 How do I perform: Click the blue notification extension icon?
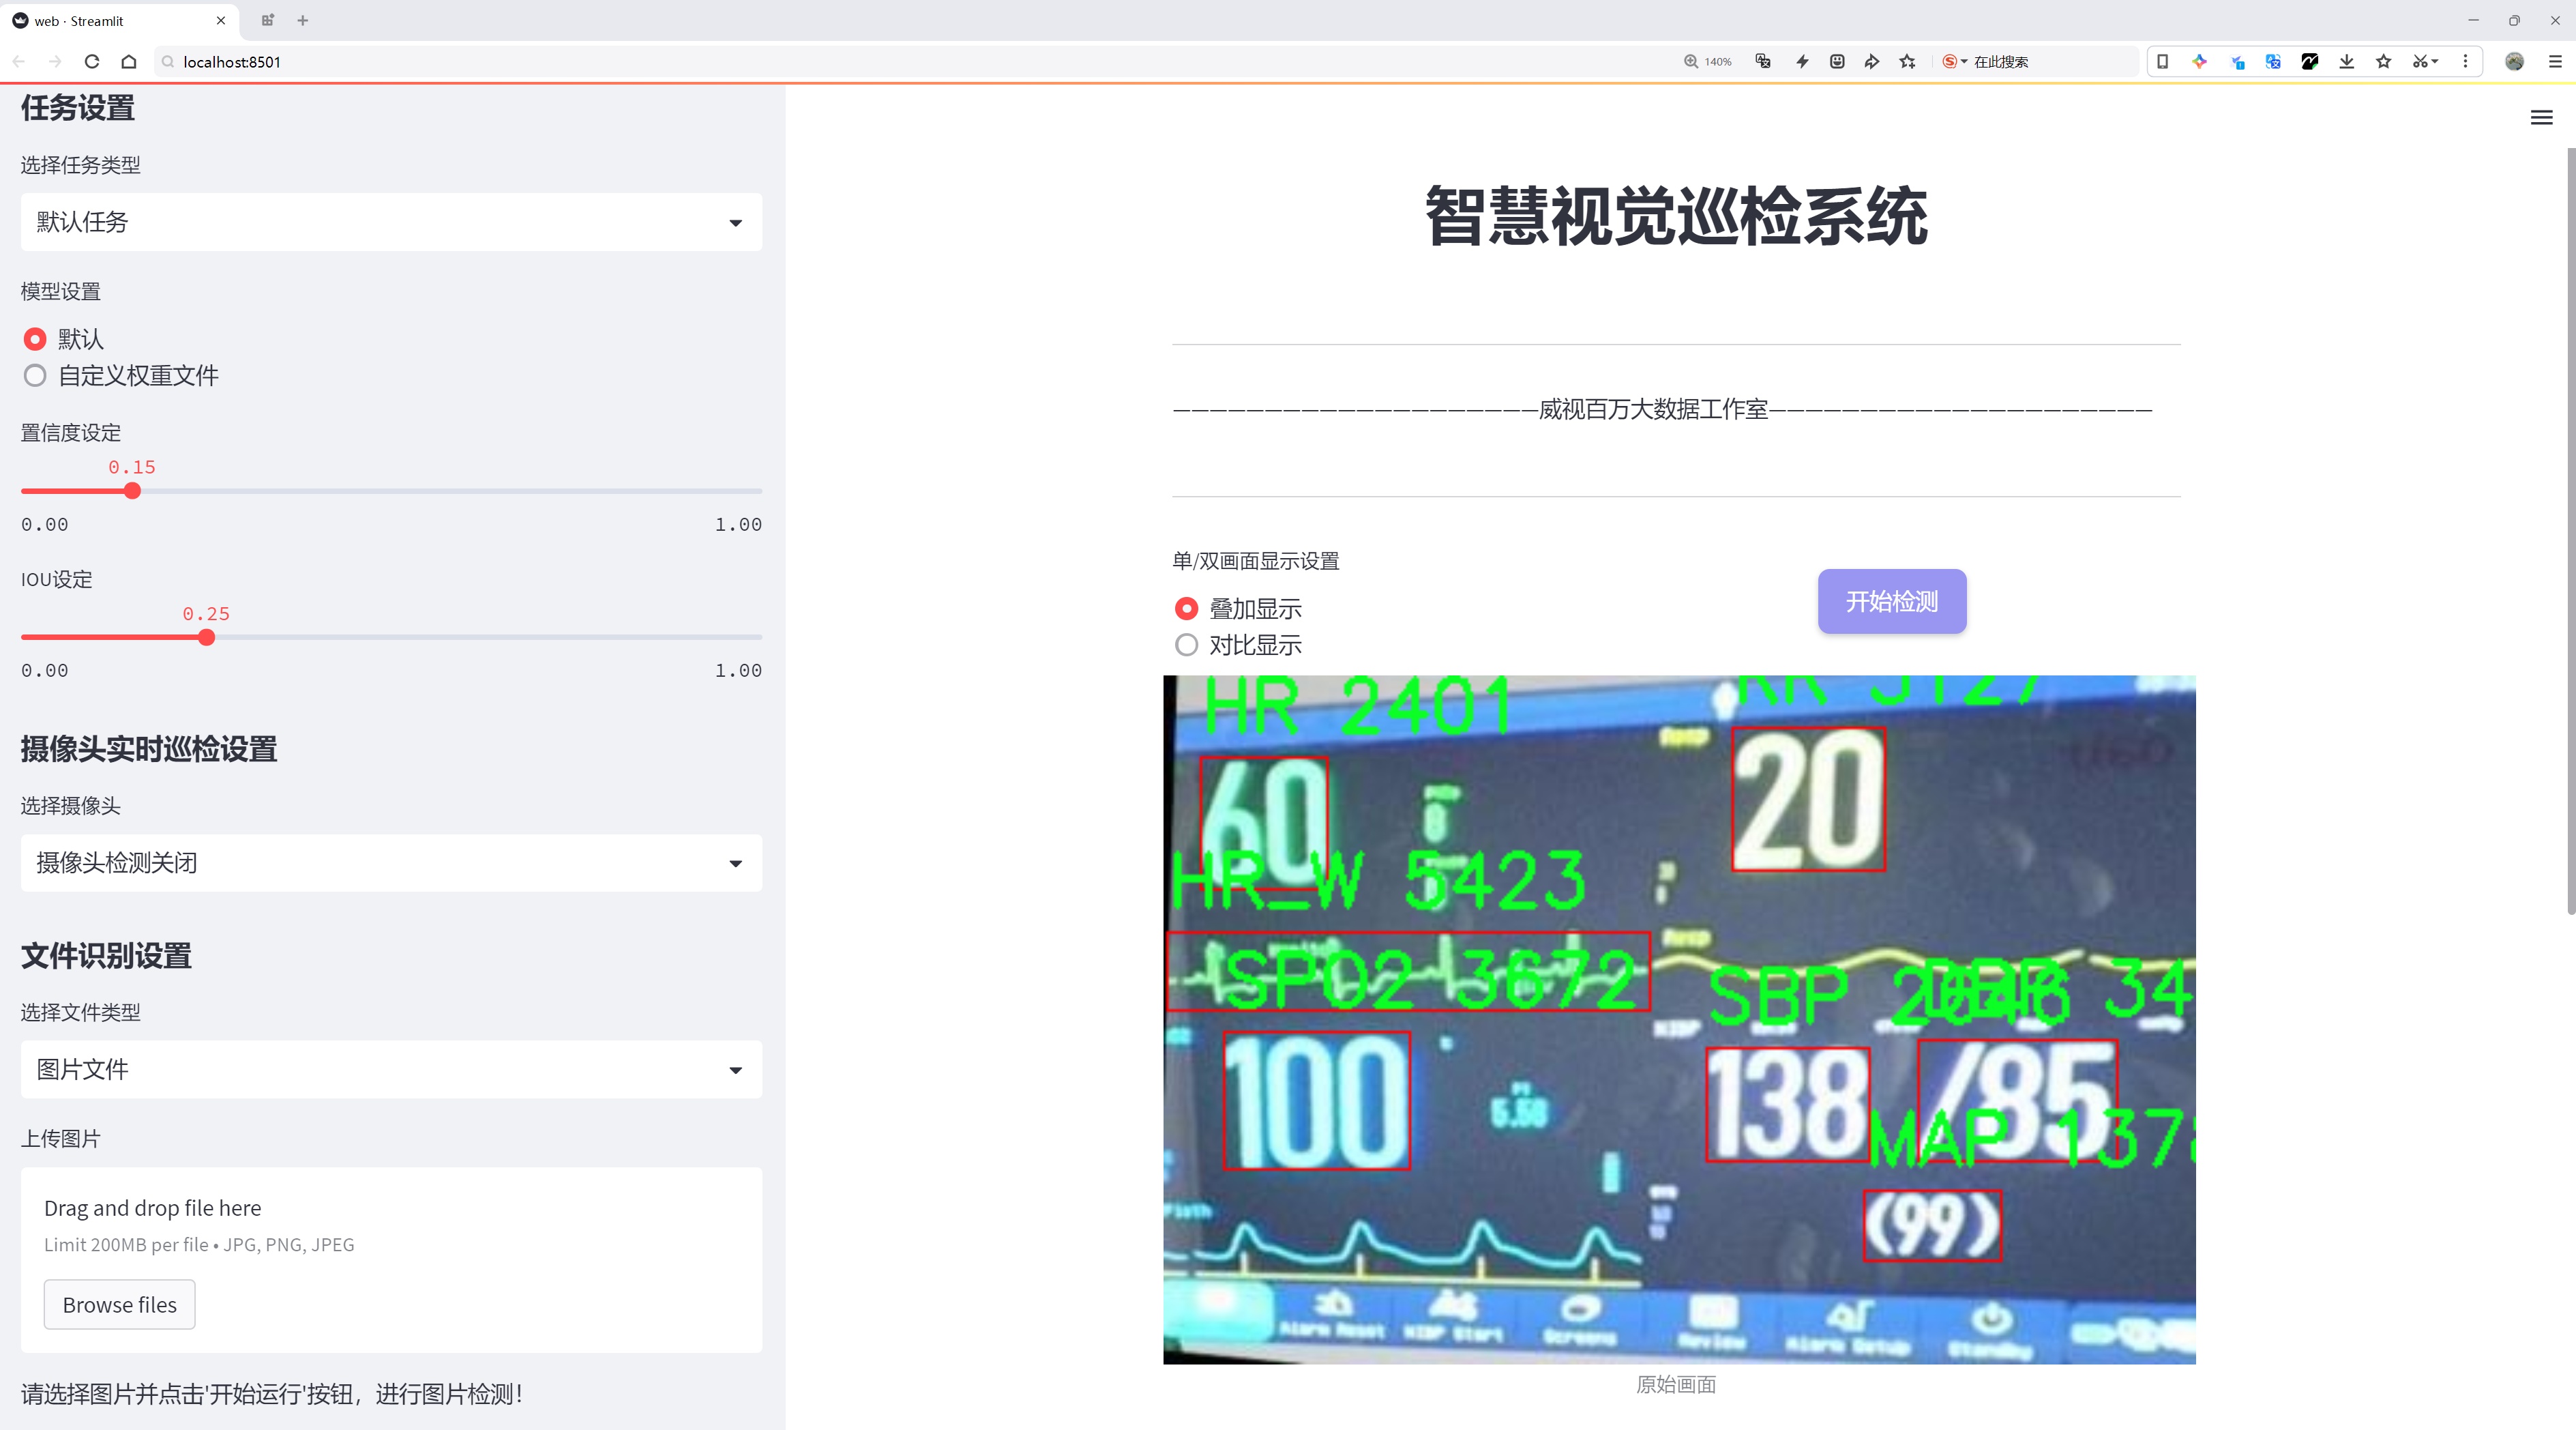[2237, 62]
